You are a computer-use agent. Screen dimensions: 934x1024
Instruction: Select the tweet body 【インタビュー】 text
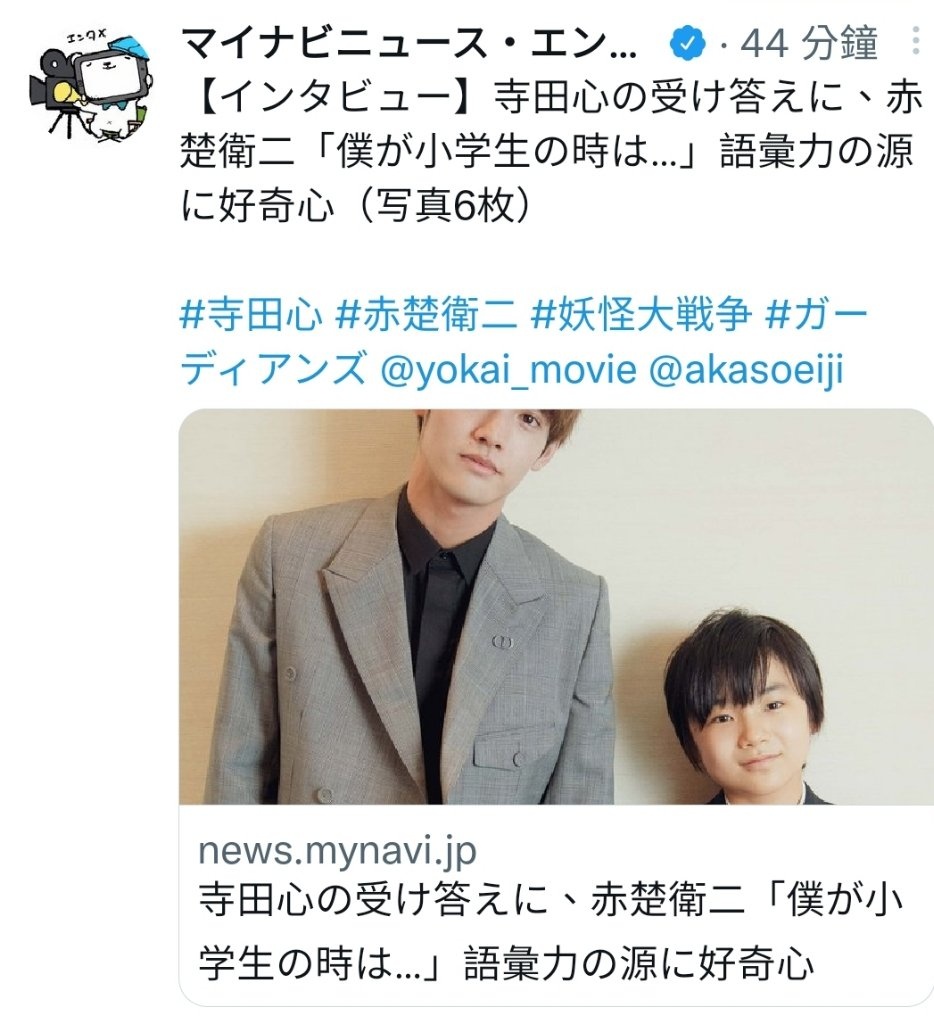pyautogui.click(x=333, y=99)
